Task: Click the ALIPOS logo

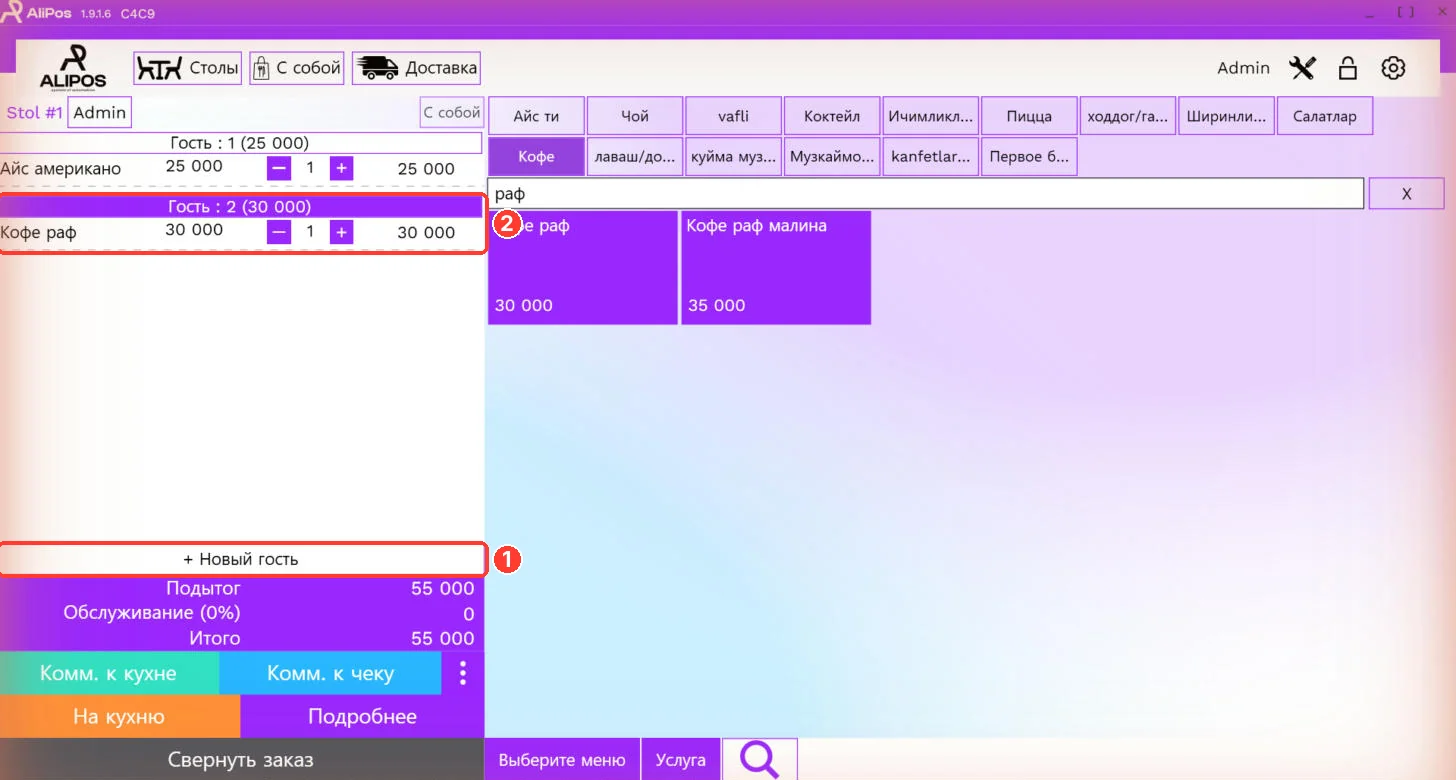Action: tap(73, 68)
